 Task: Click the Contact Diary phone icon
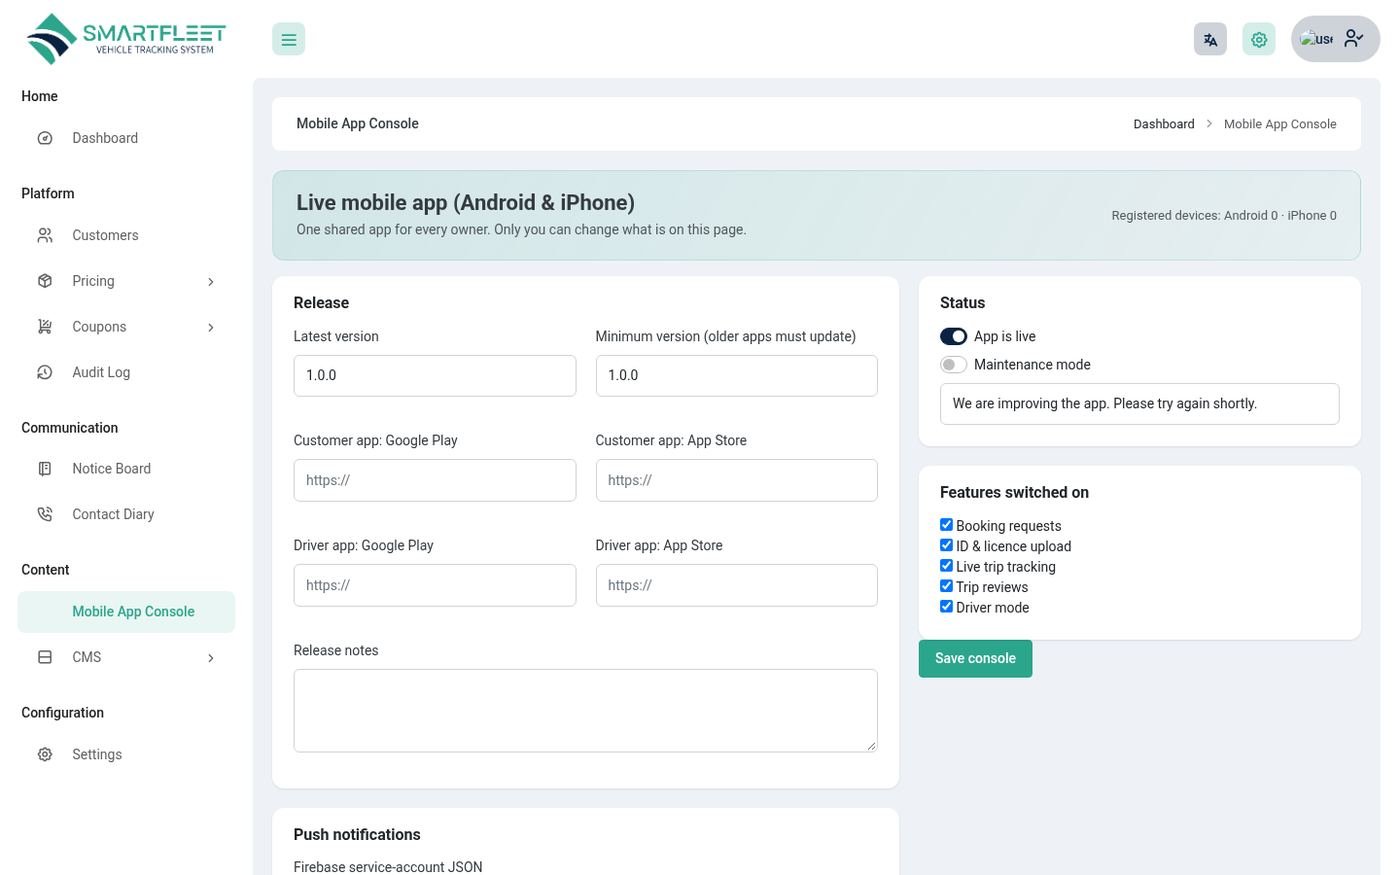point(45,514)
